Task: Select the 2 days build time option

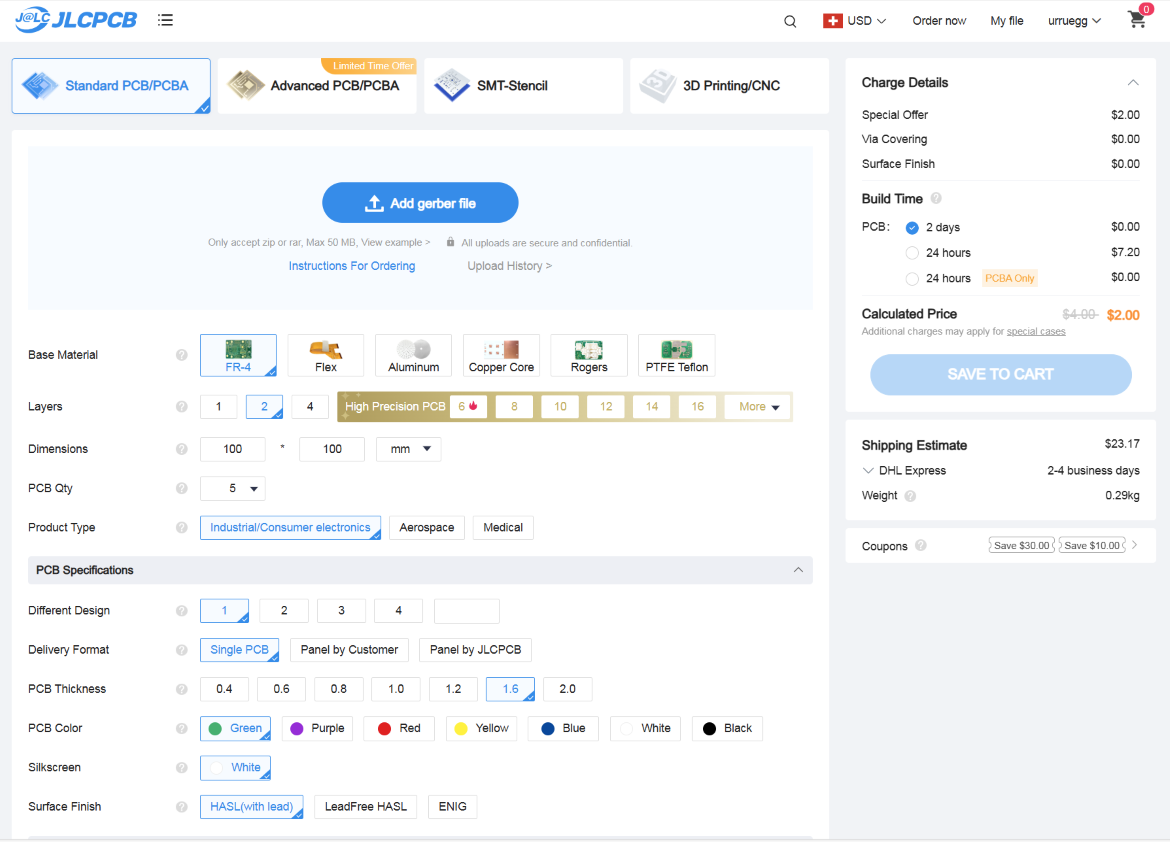Action: pyautogui.click(x=912, y=228)
